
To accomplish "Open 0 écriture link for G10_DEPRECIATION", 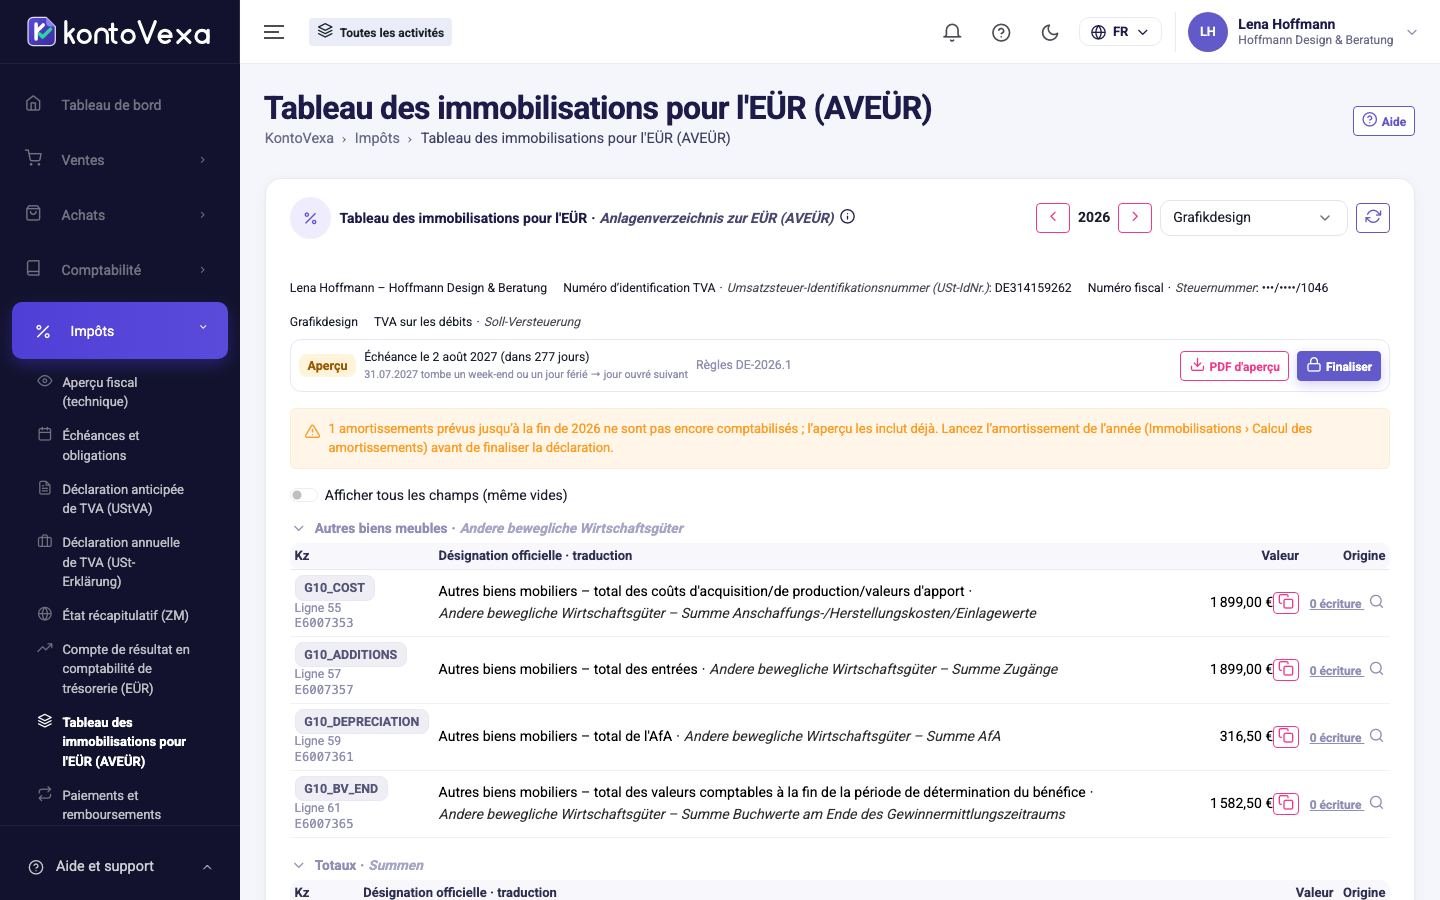I will [x=1336, y=738].
